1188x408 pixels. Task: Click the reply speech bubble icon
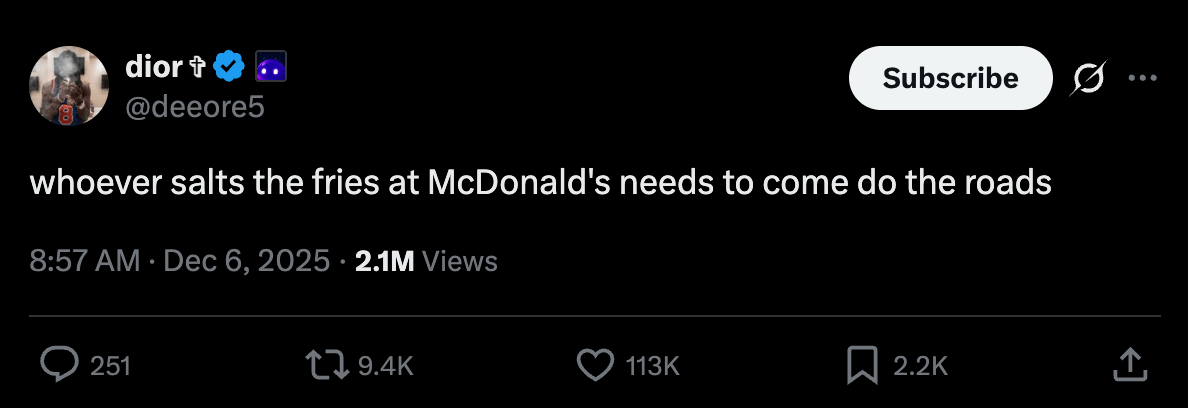[x=60, y=365]
